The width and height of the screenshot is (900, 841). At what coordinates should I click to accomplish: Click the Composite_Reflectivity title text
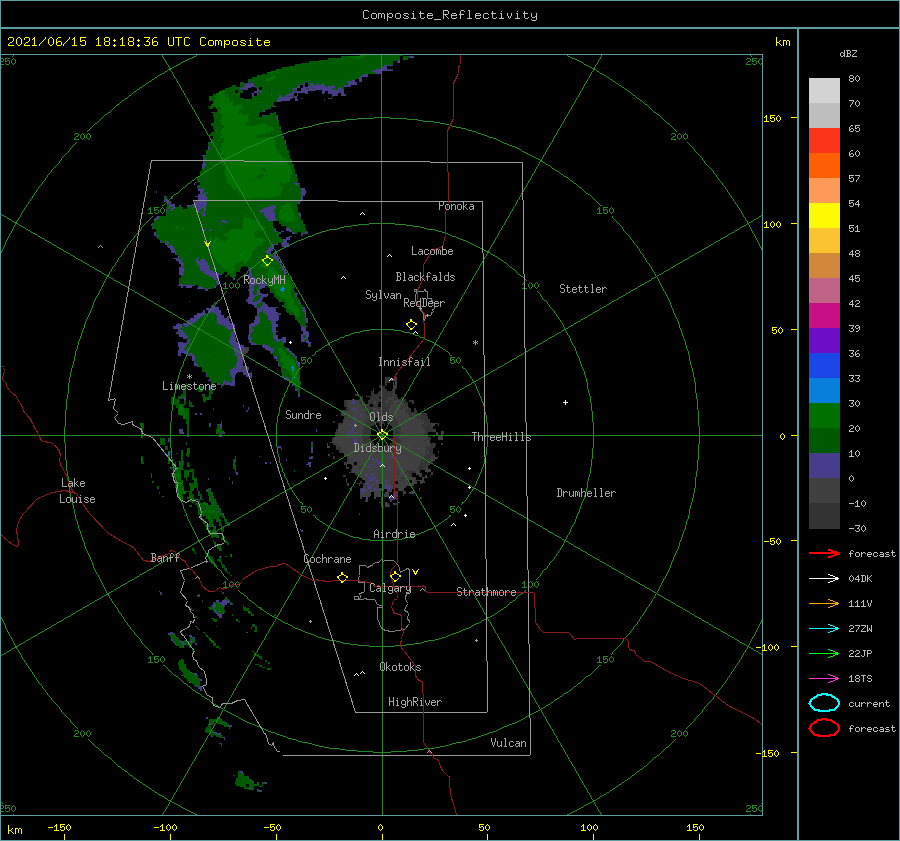(x=450, y=15)
